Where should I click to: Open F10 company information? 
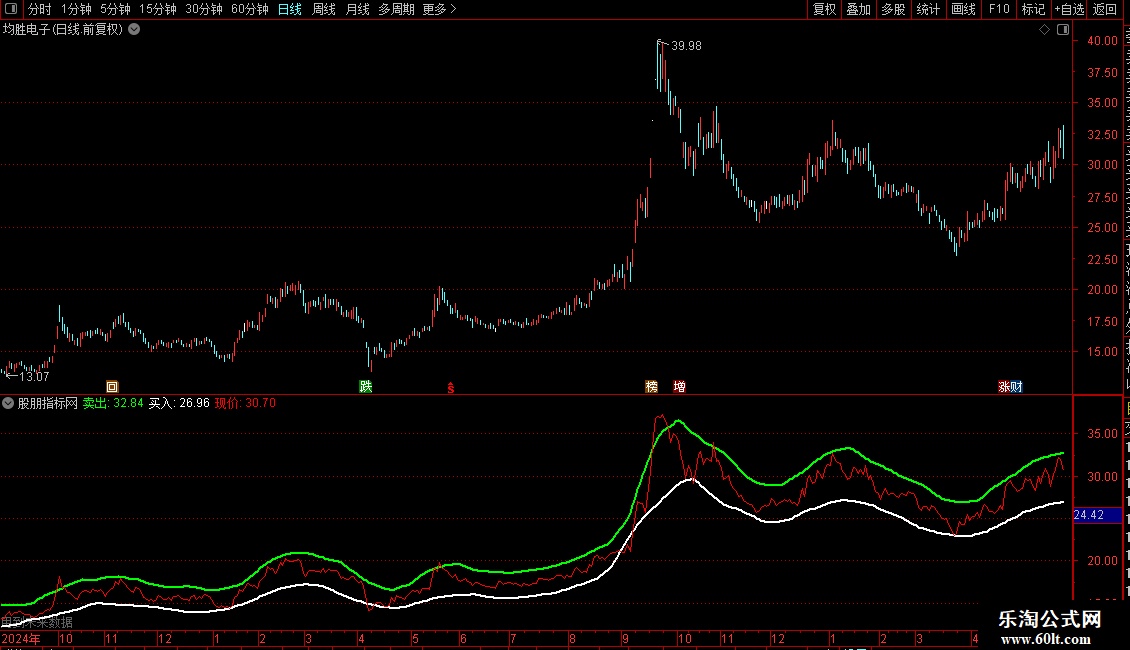pyautogui.click(x=999, y=9)
